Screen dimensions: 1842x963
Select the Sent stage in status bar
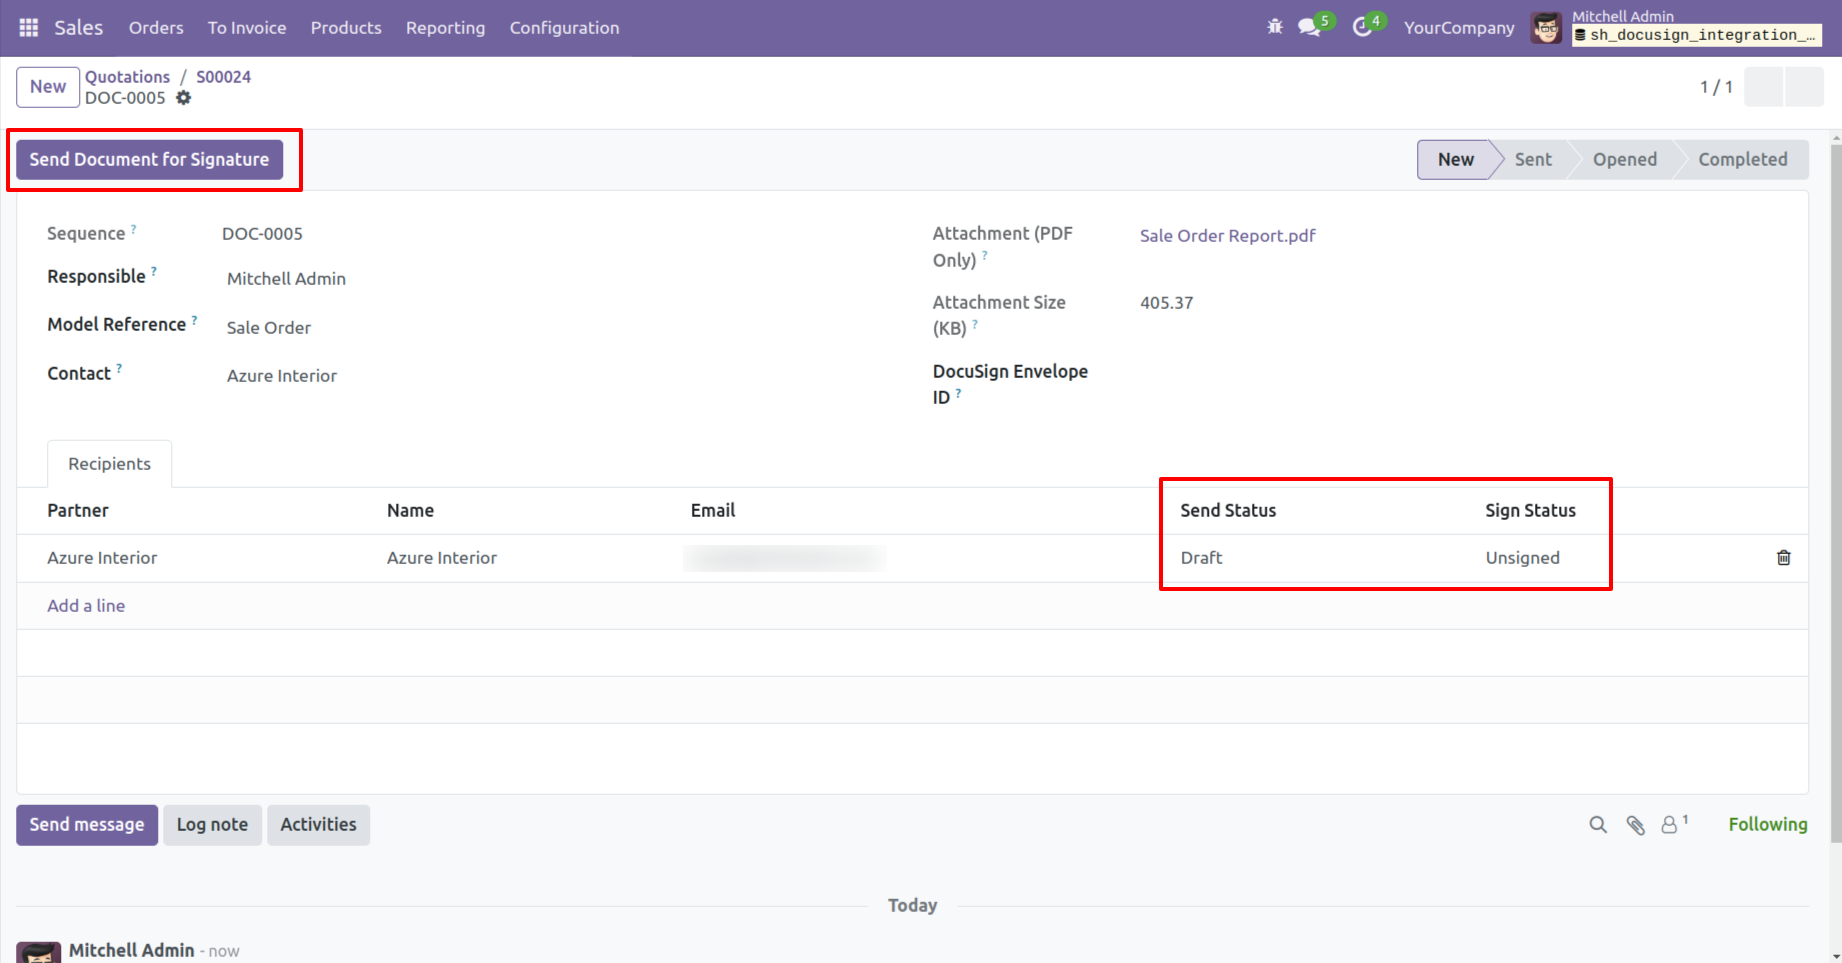[x=1532, y=160]
